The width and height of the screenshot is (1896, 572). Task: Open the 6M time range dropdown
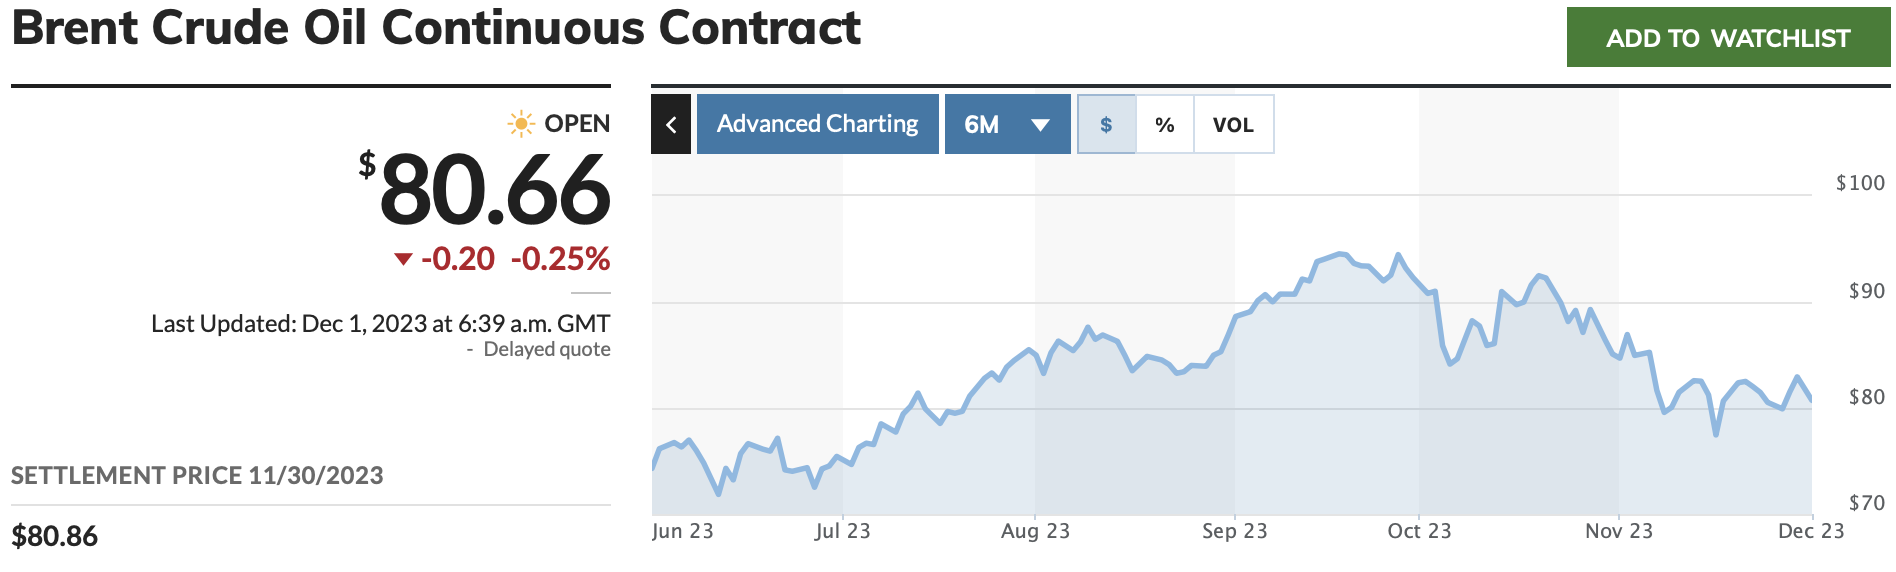pos(1007,125)
